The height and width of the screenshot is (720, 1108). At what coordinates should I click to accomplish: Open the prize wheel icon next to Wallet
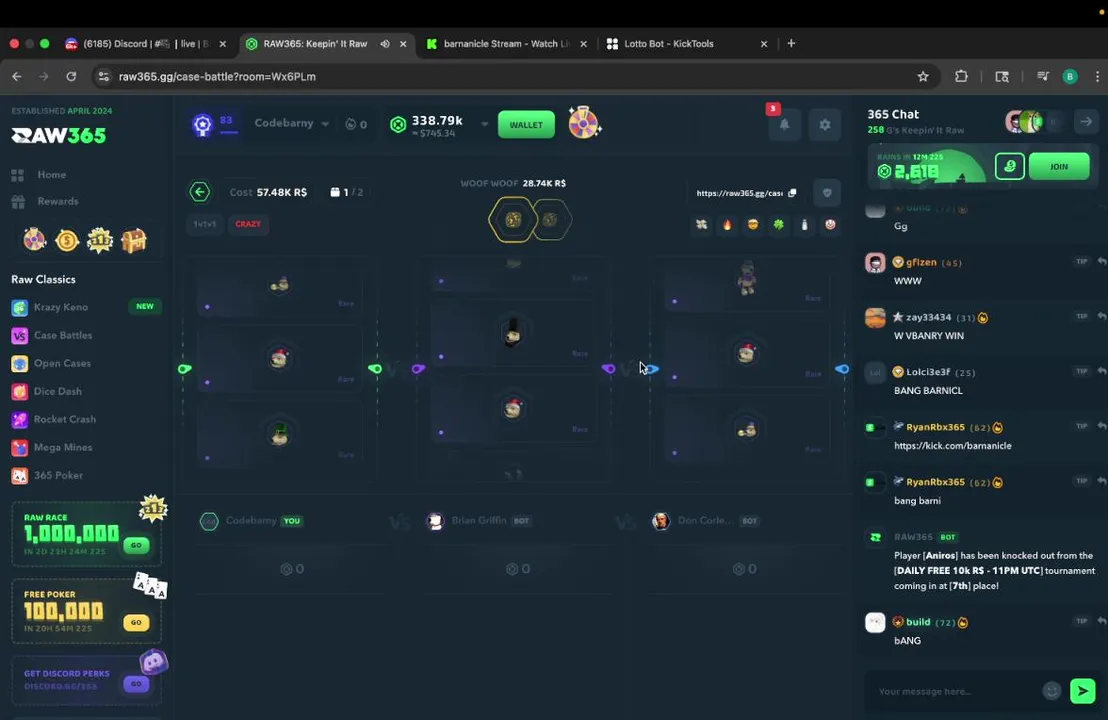[x=584, y=123]
